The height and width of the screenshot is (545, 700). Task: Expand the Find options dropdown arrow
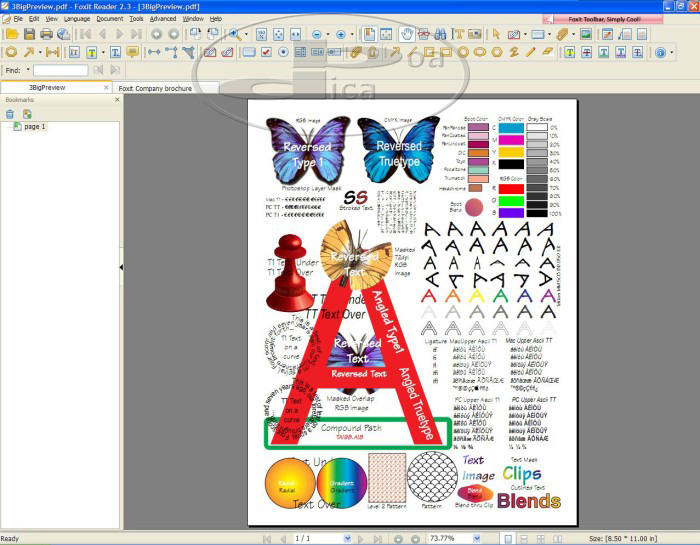coord(27,71)
